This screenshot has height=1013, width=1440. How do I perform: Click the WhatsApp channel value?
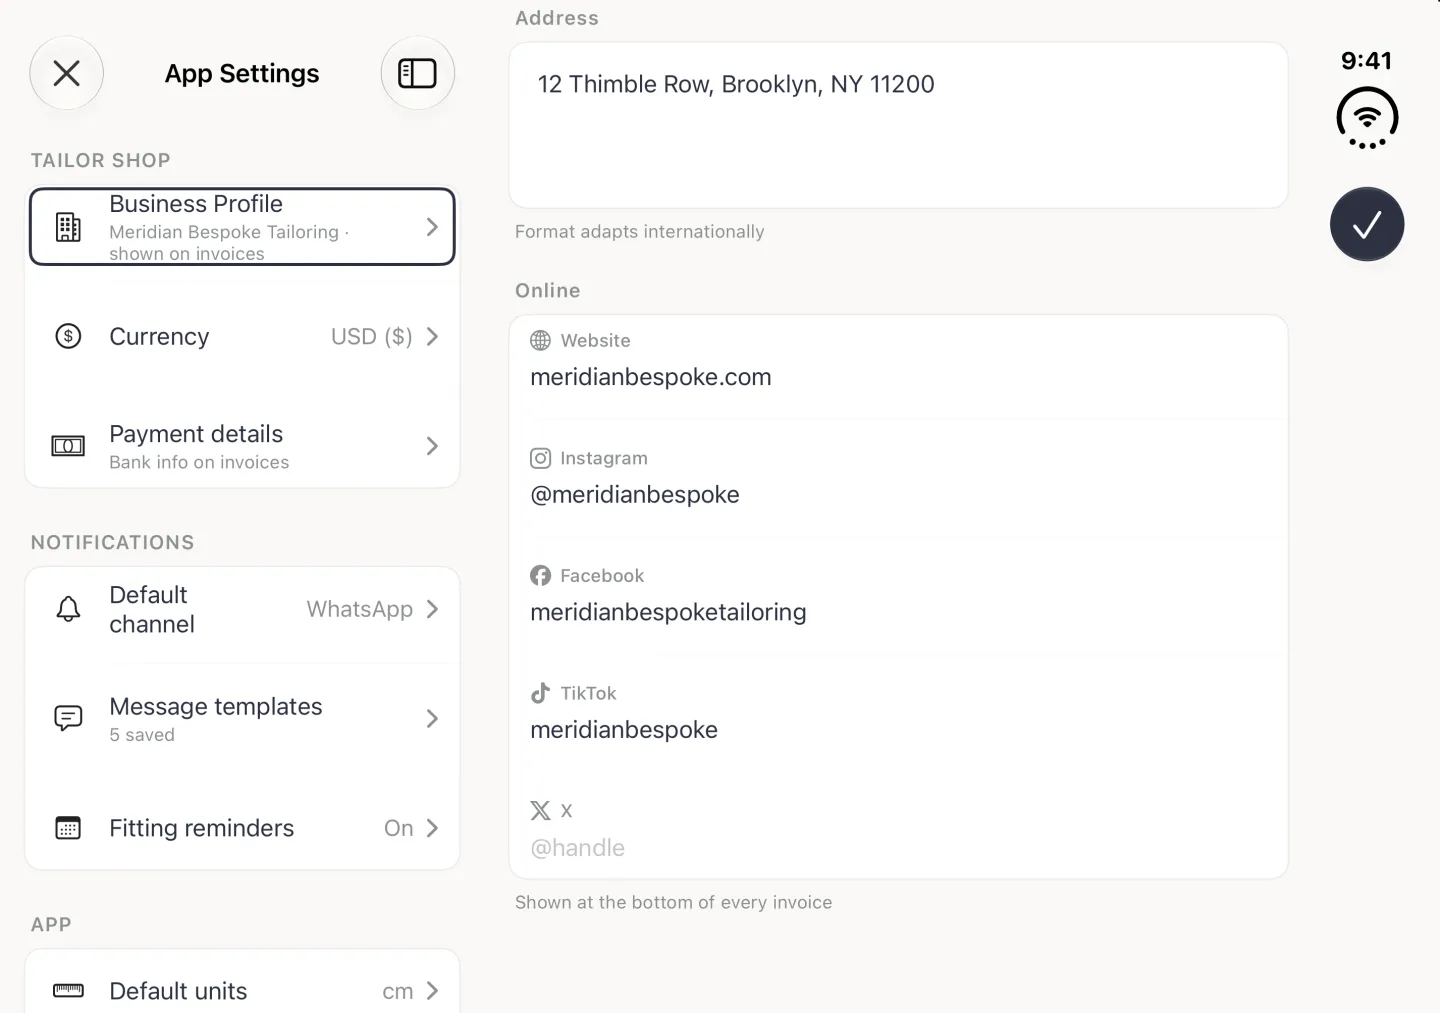click(x=359, y=609)
